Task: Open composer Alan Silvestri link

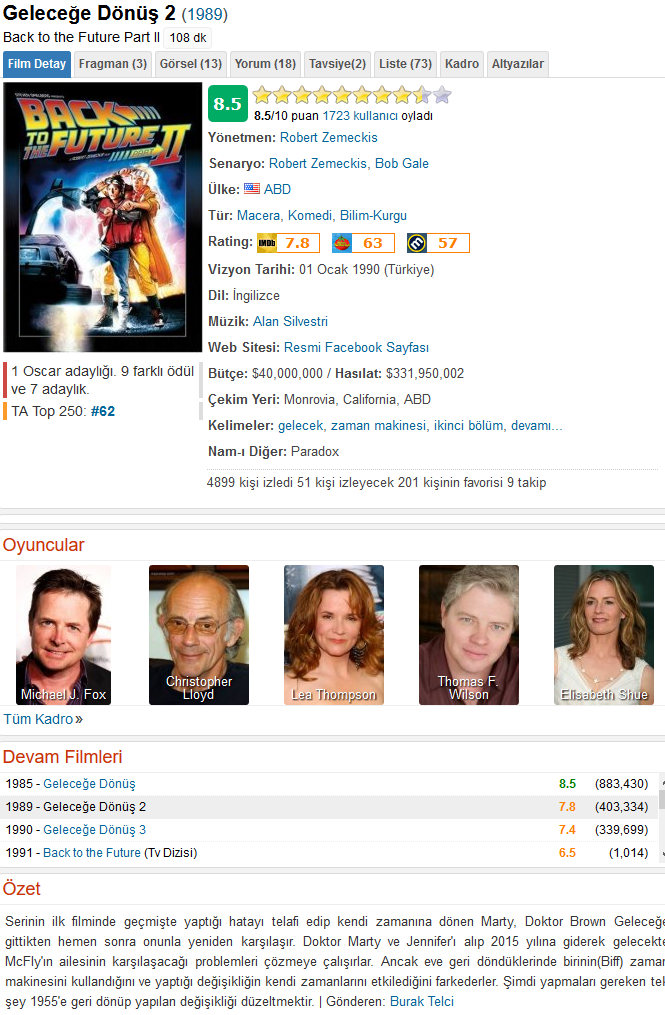Action: 290,322
